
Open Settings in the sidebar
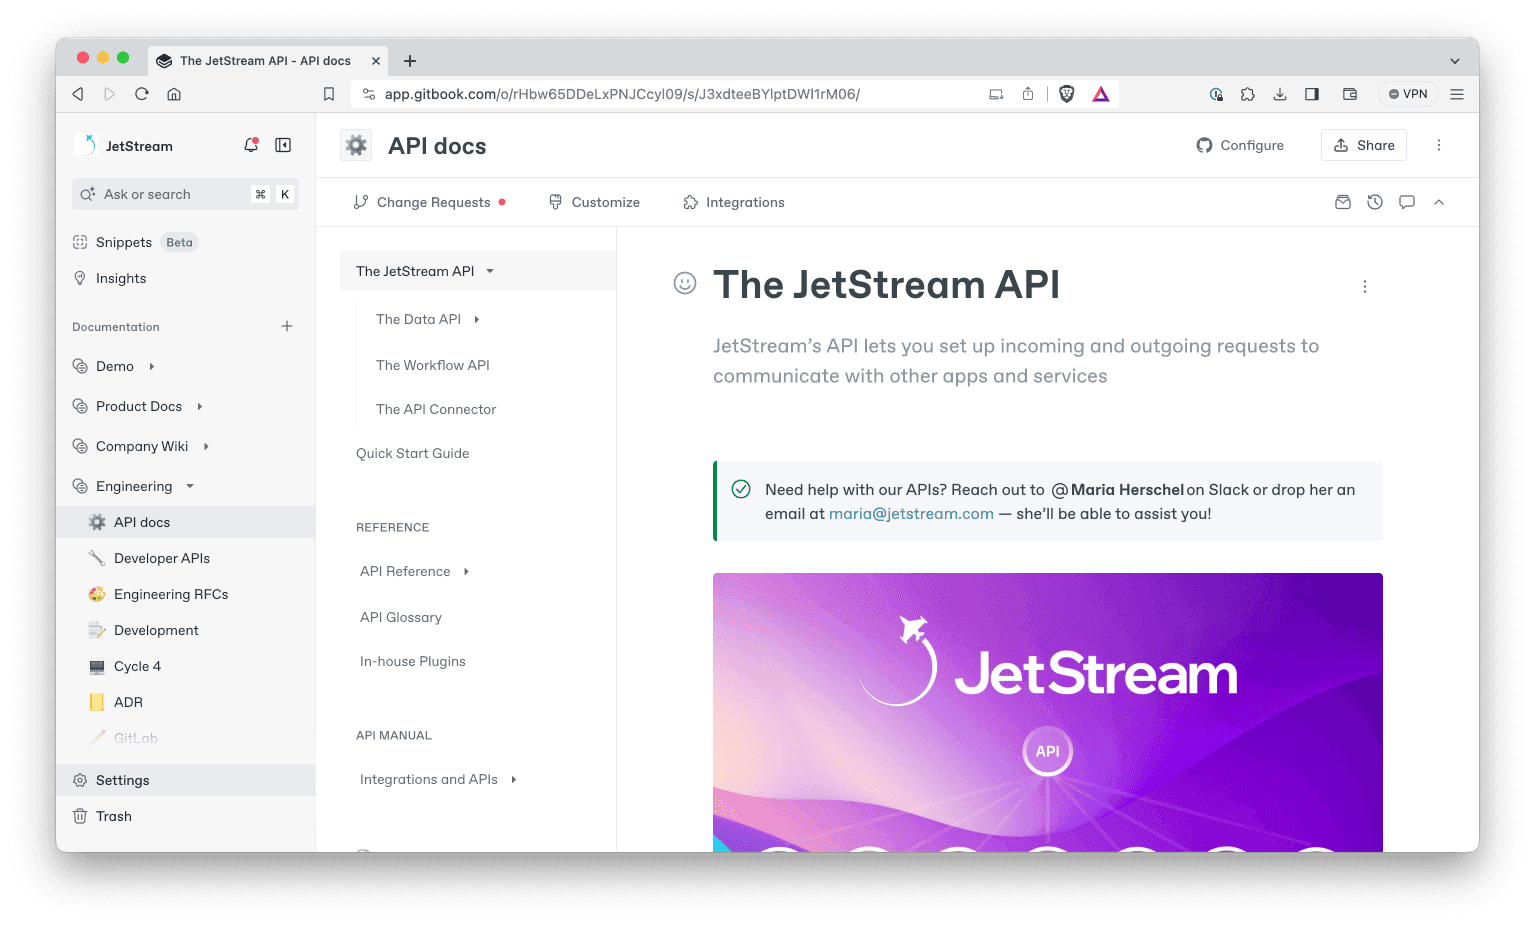(186, 780)
